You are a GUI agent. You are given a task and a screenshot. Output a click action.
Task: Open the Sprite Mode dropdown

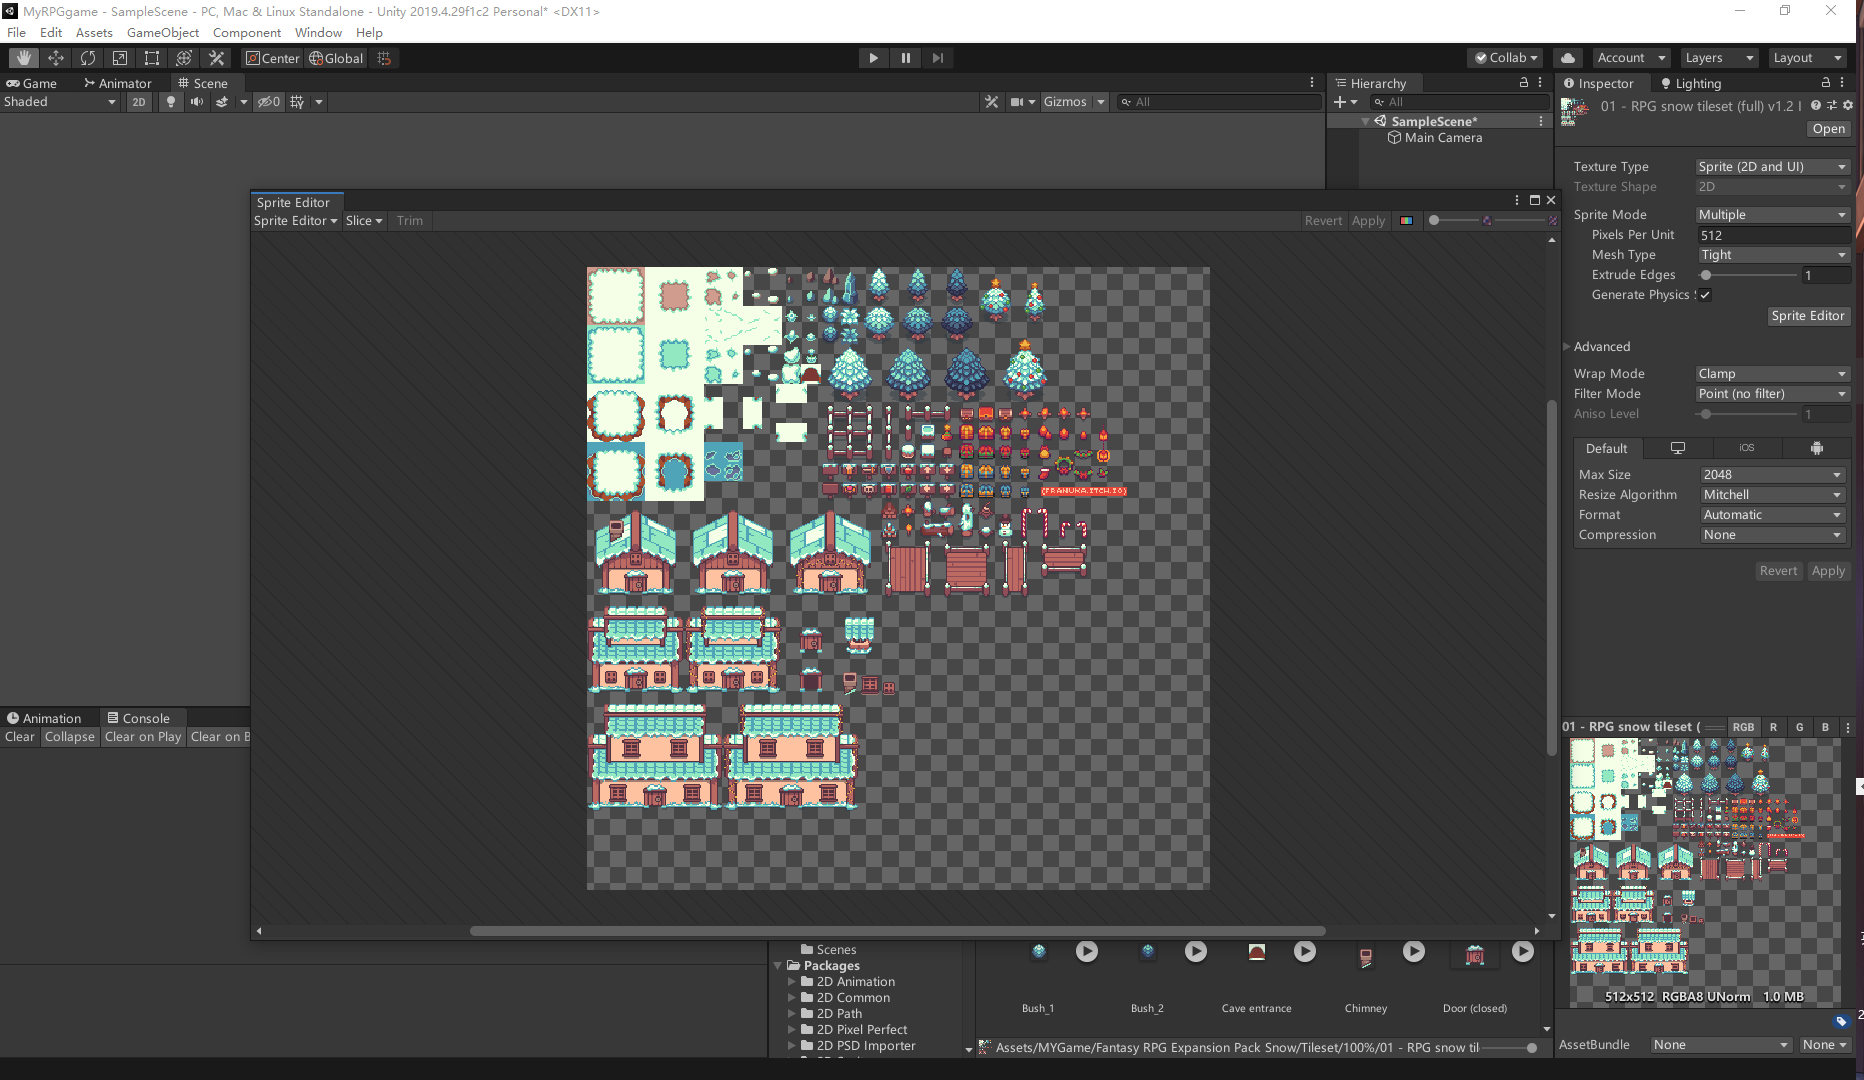pos(1772,215)
